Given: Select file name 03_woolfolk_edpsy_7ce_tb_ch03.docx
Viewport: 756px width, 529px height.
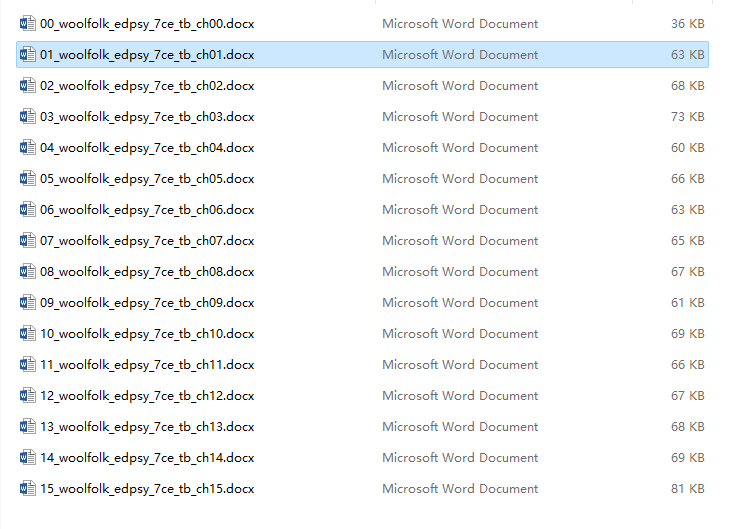Looking at the screenshot, I should tap(147, 117).
